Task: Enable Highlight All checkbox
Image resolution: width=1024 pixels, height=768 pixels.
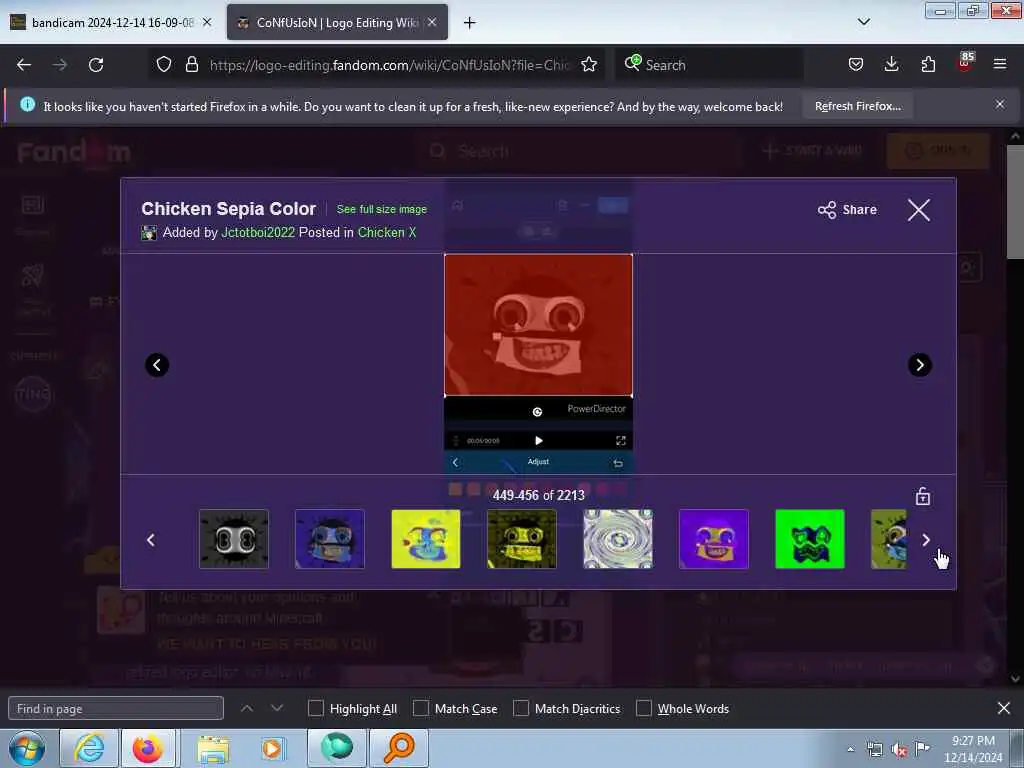Action: (x=315, y=709)
